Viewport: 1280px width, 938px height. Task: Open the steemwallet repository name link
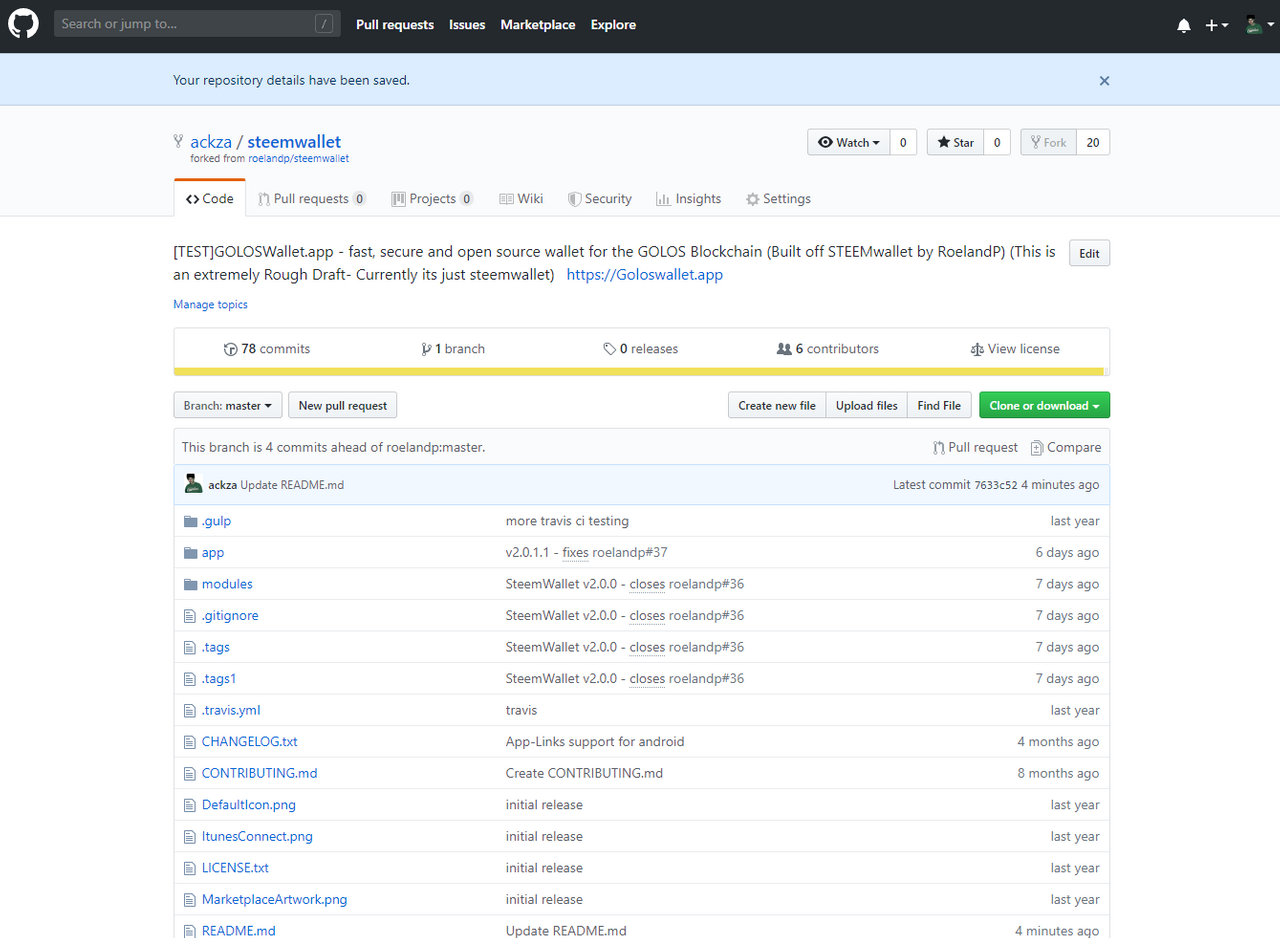294,142
